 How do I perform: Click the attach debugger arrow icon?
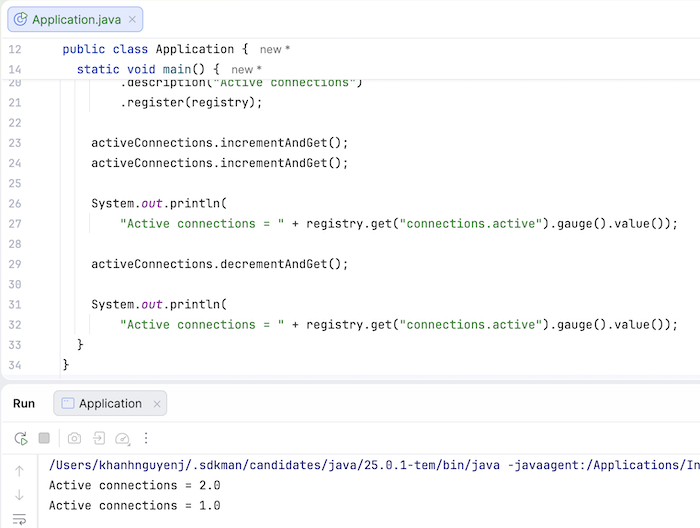click(x=99, y=438)
